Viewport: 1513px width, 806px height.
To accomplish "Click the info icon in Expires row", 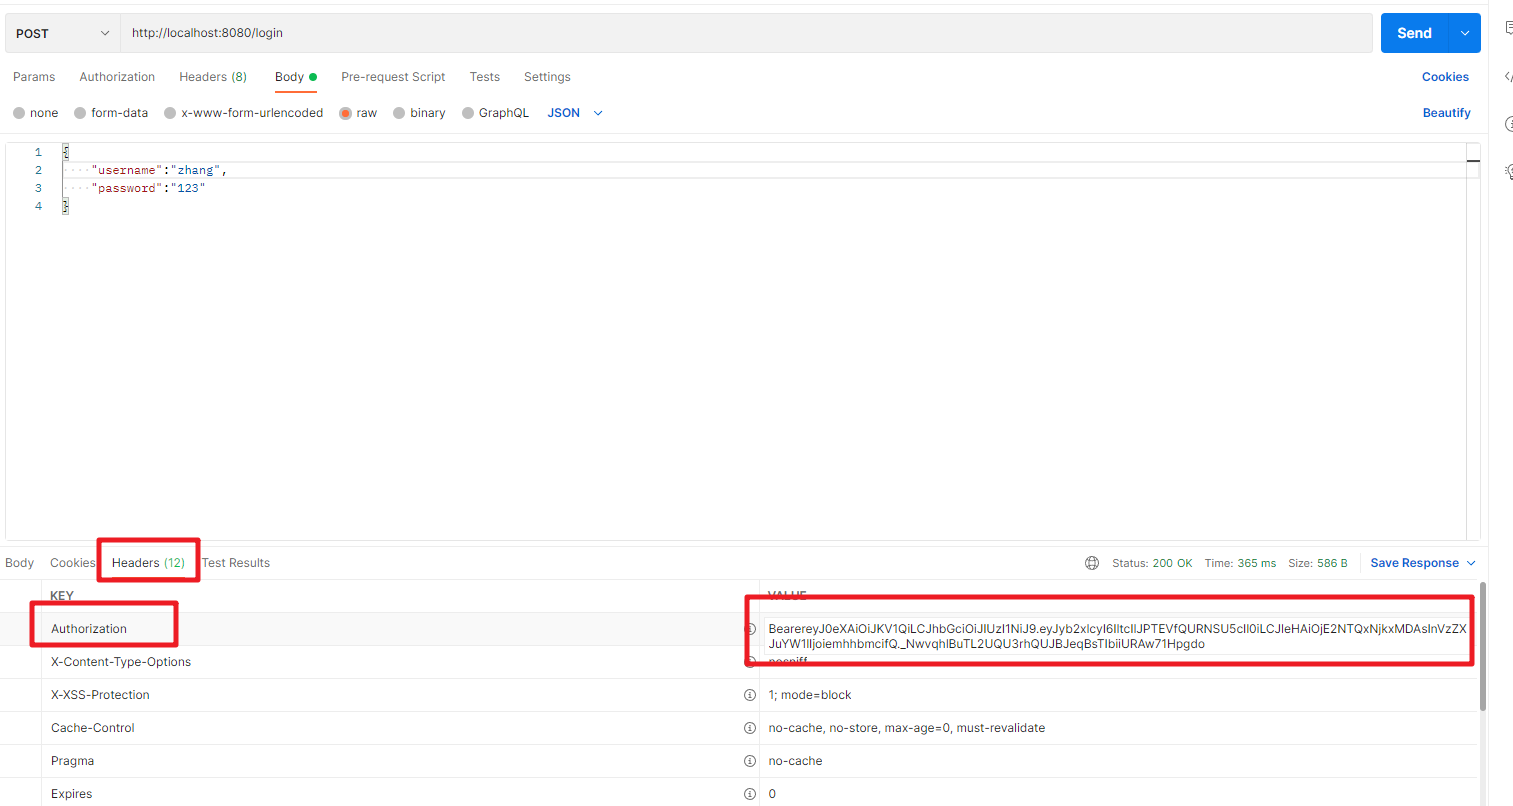I will point(750,794).
